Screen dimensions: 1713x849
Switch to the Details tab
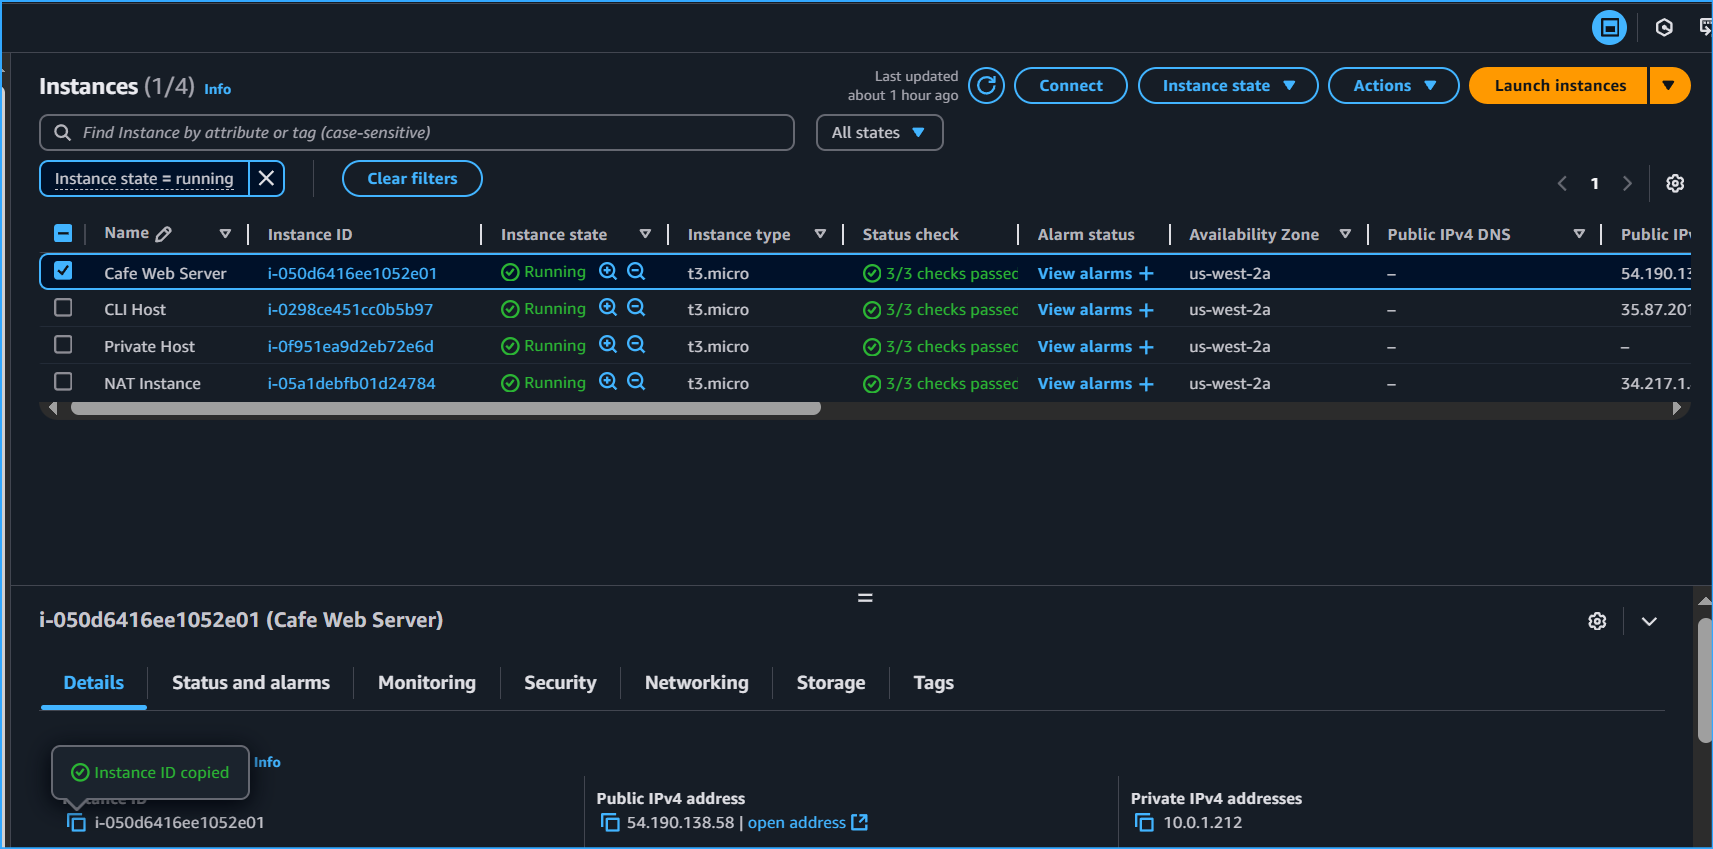pyautogui.click(x=94, y=683)
